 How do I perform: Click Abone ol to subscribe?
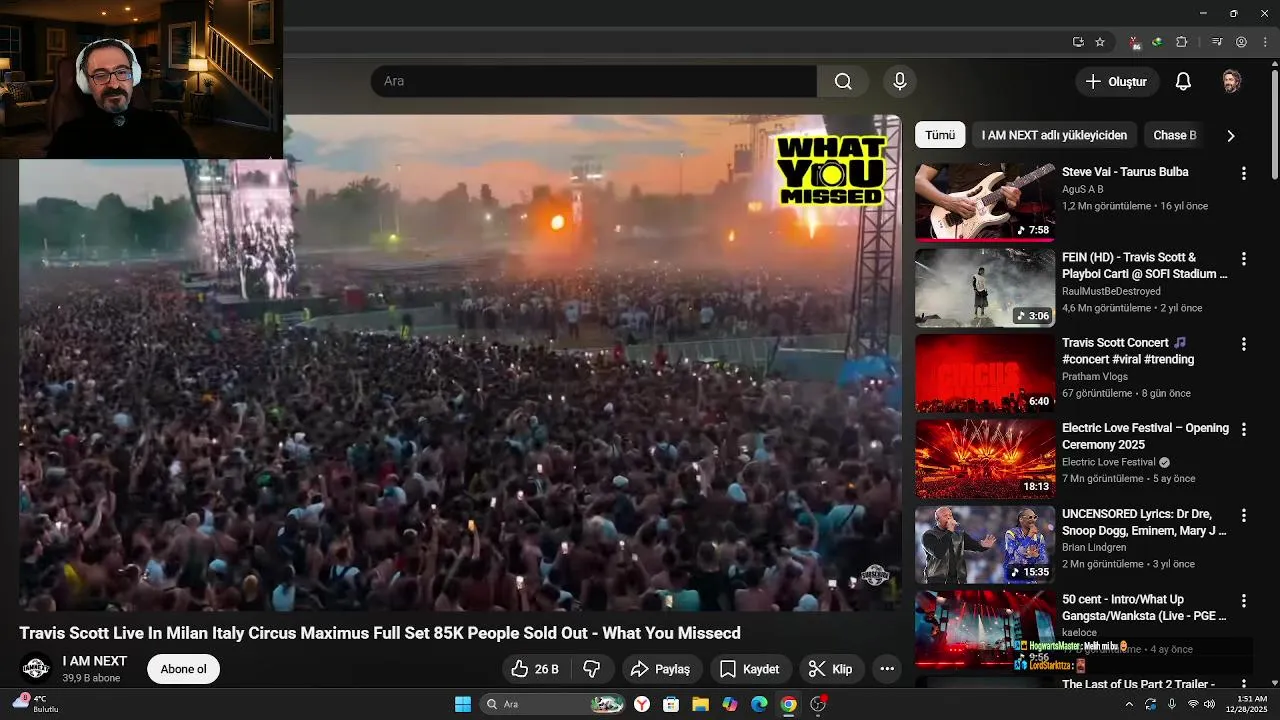click(x=183, y=669)
